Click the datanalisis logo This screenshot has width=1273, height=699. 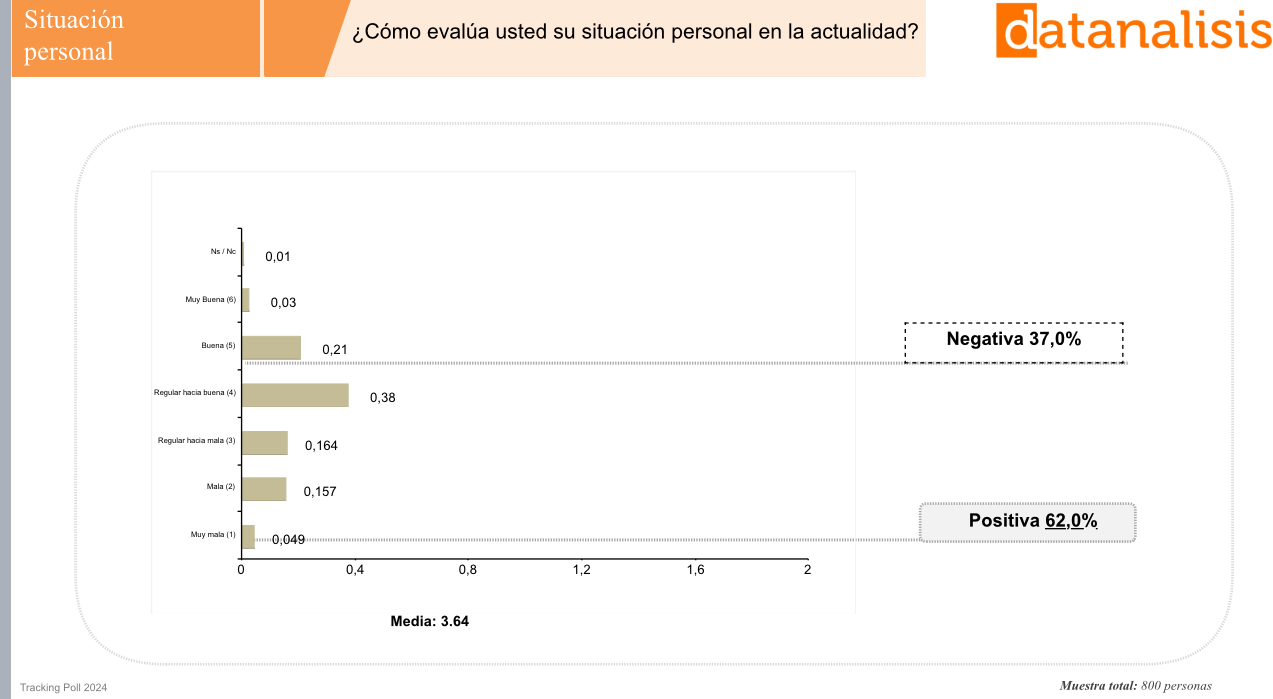point(1133,30)
